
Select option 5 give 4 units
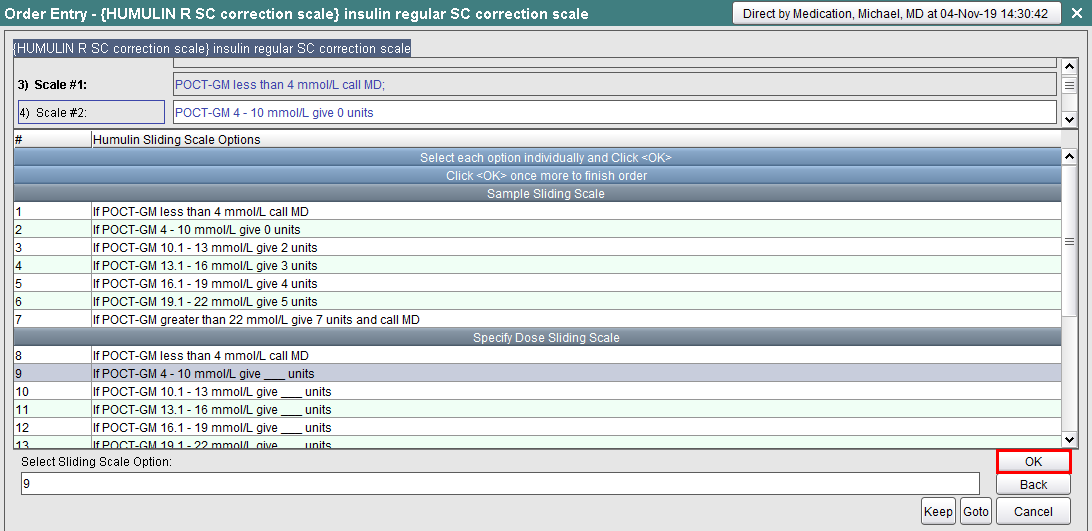point(538,284)
